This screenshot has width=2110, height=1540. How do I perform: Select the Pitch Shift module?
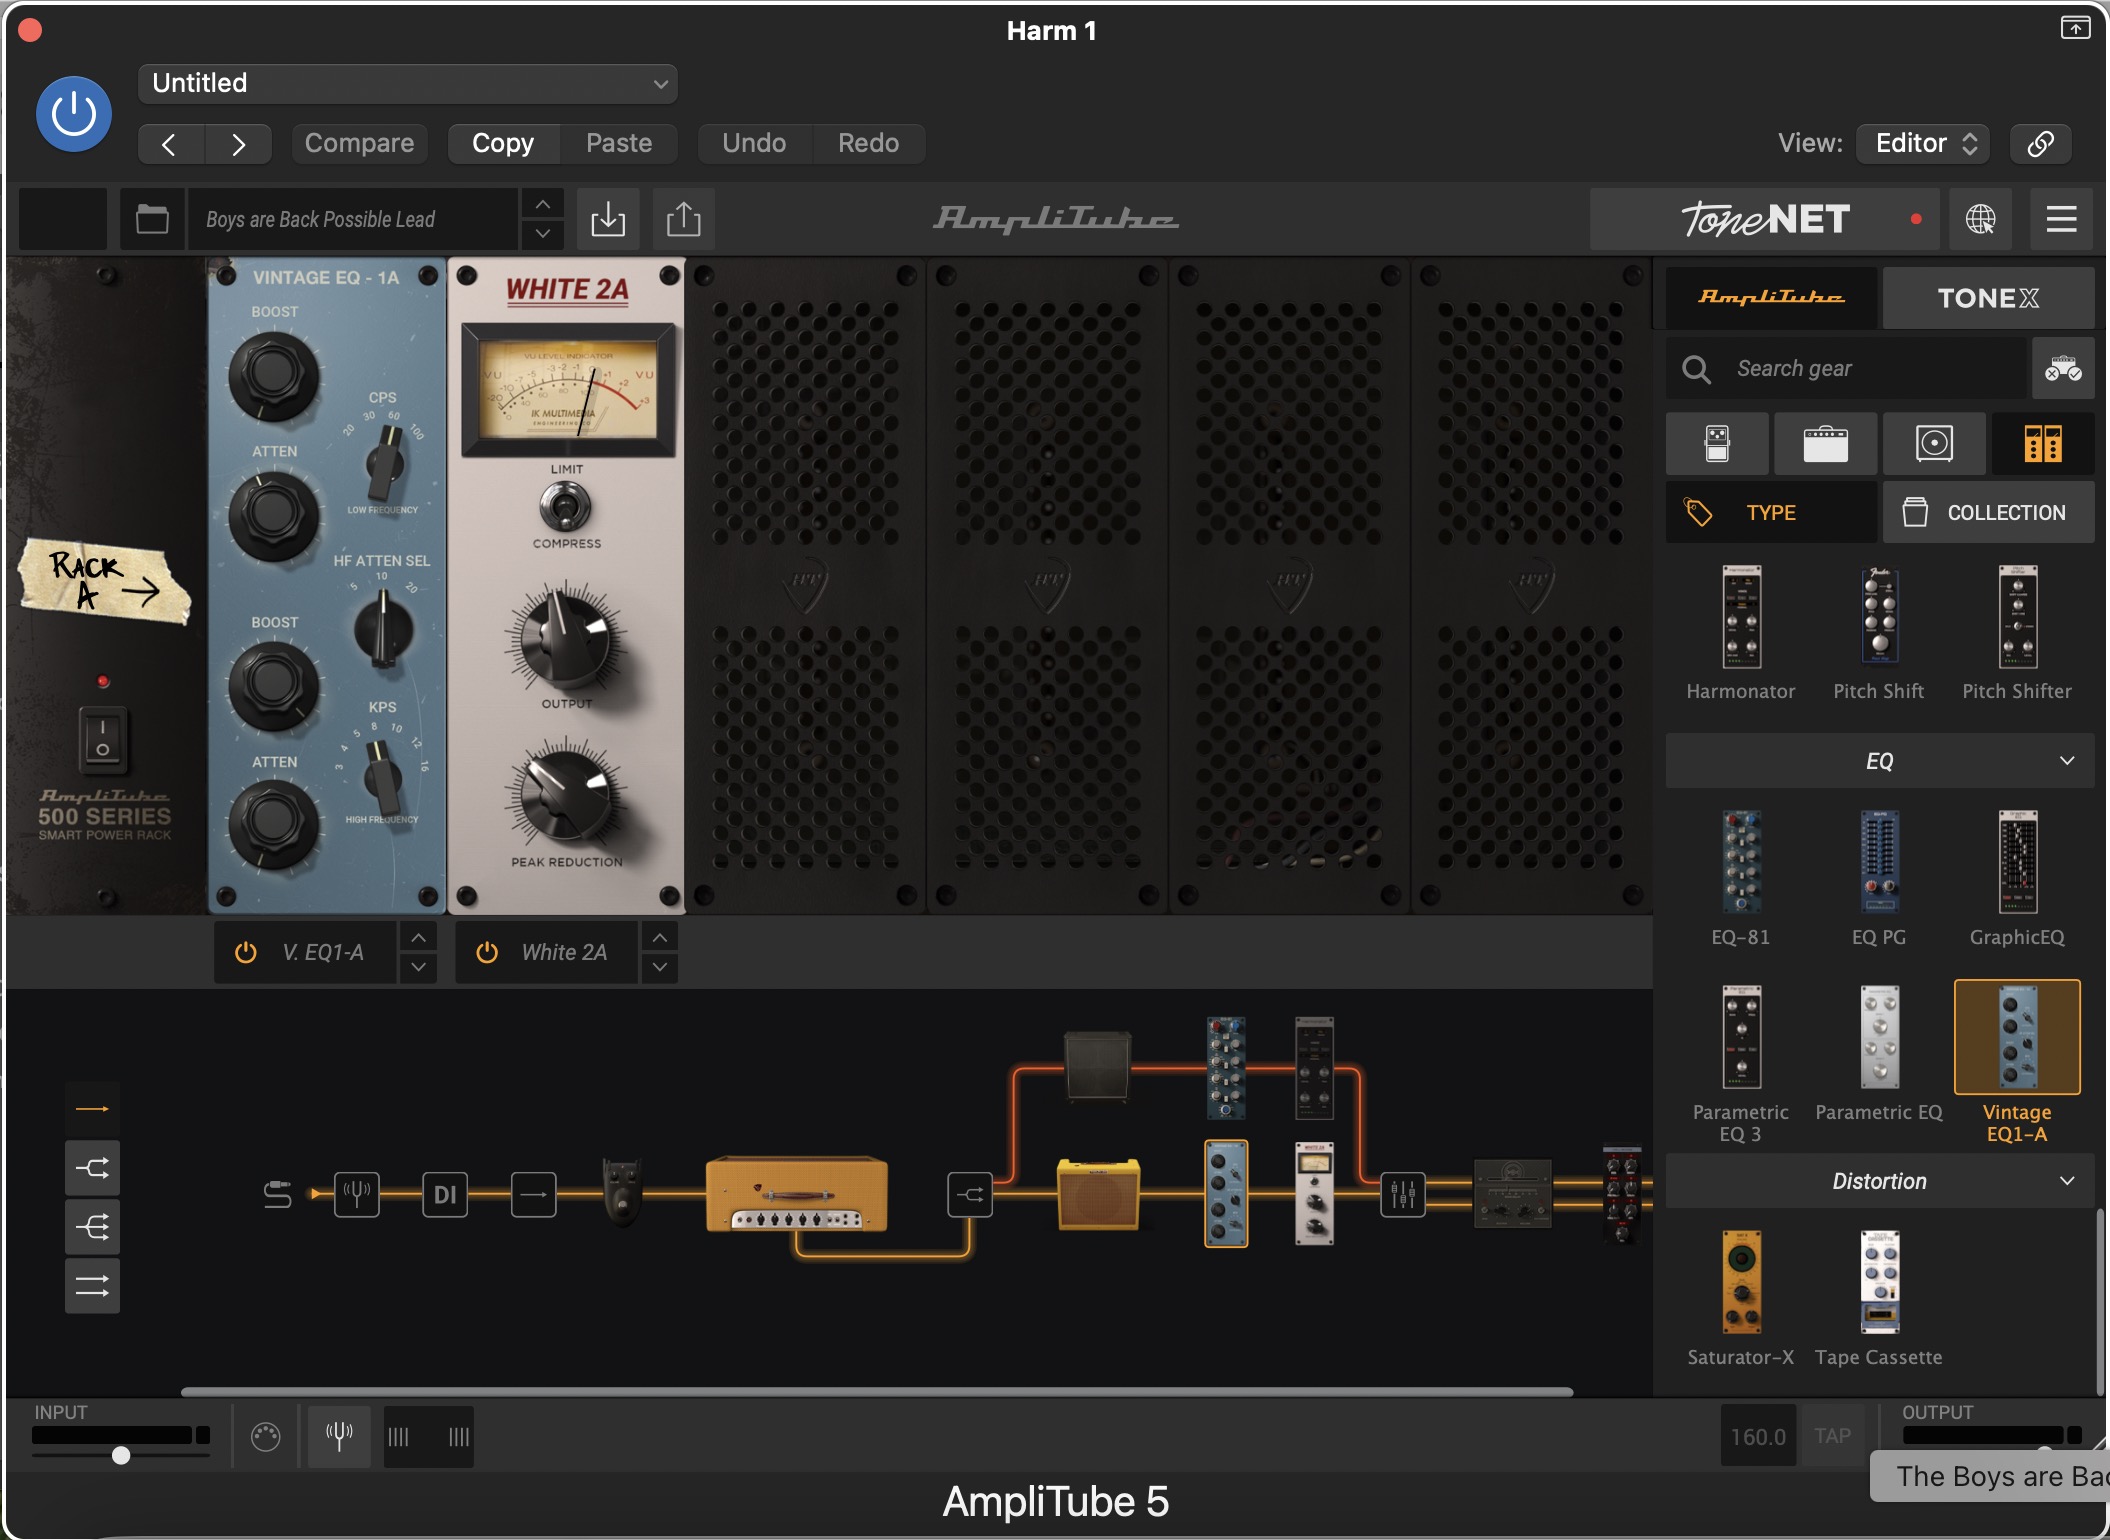pyautogui.click(x=1879, y=634)
